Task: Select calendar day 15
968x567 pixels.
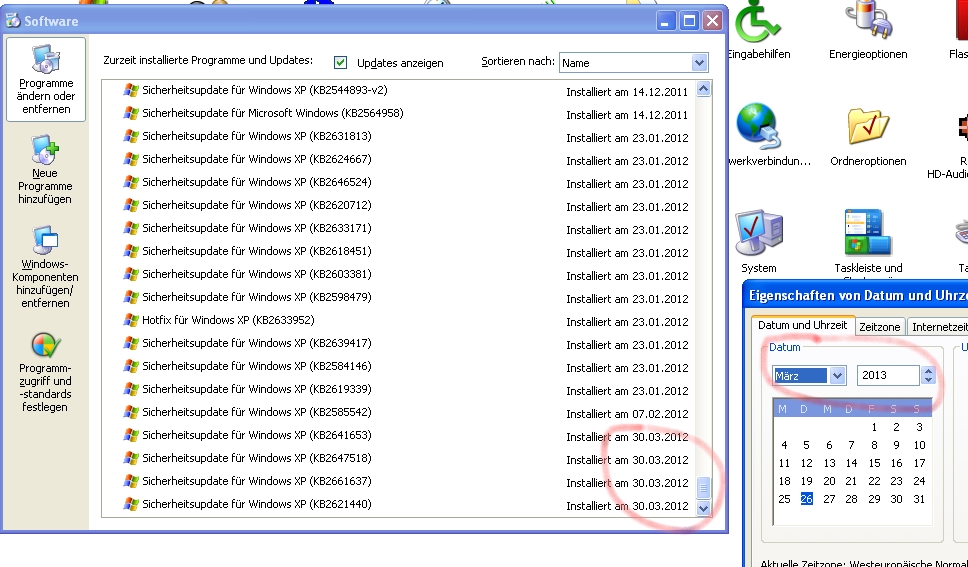Action: click(874, 463)
